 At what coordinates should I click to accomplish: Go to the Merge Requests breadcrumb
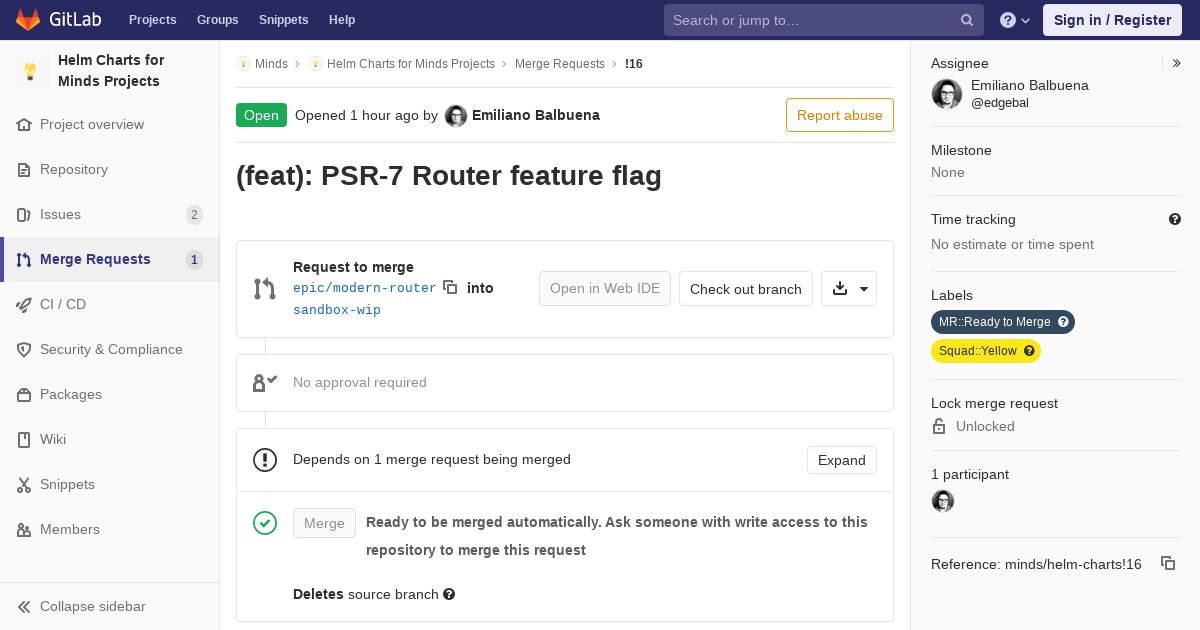[560, 64]
